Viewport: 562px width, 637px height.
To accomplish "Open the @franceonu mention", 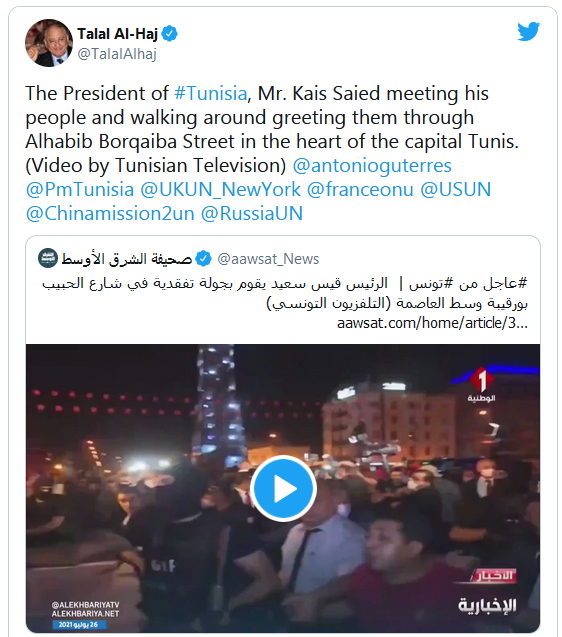I will pyautogui.click(x=360, y=190).
